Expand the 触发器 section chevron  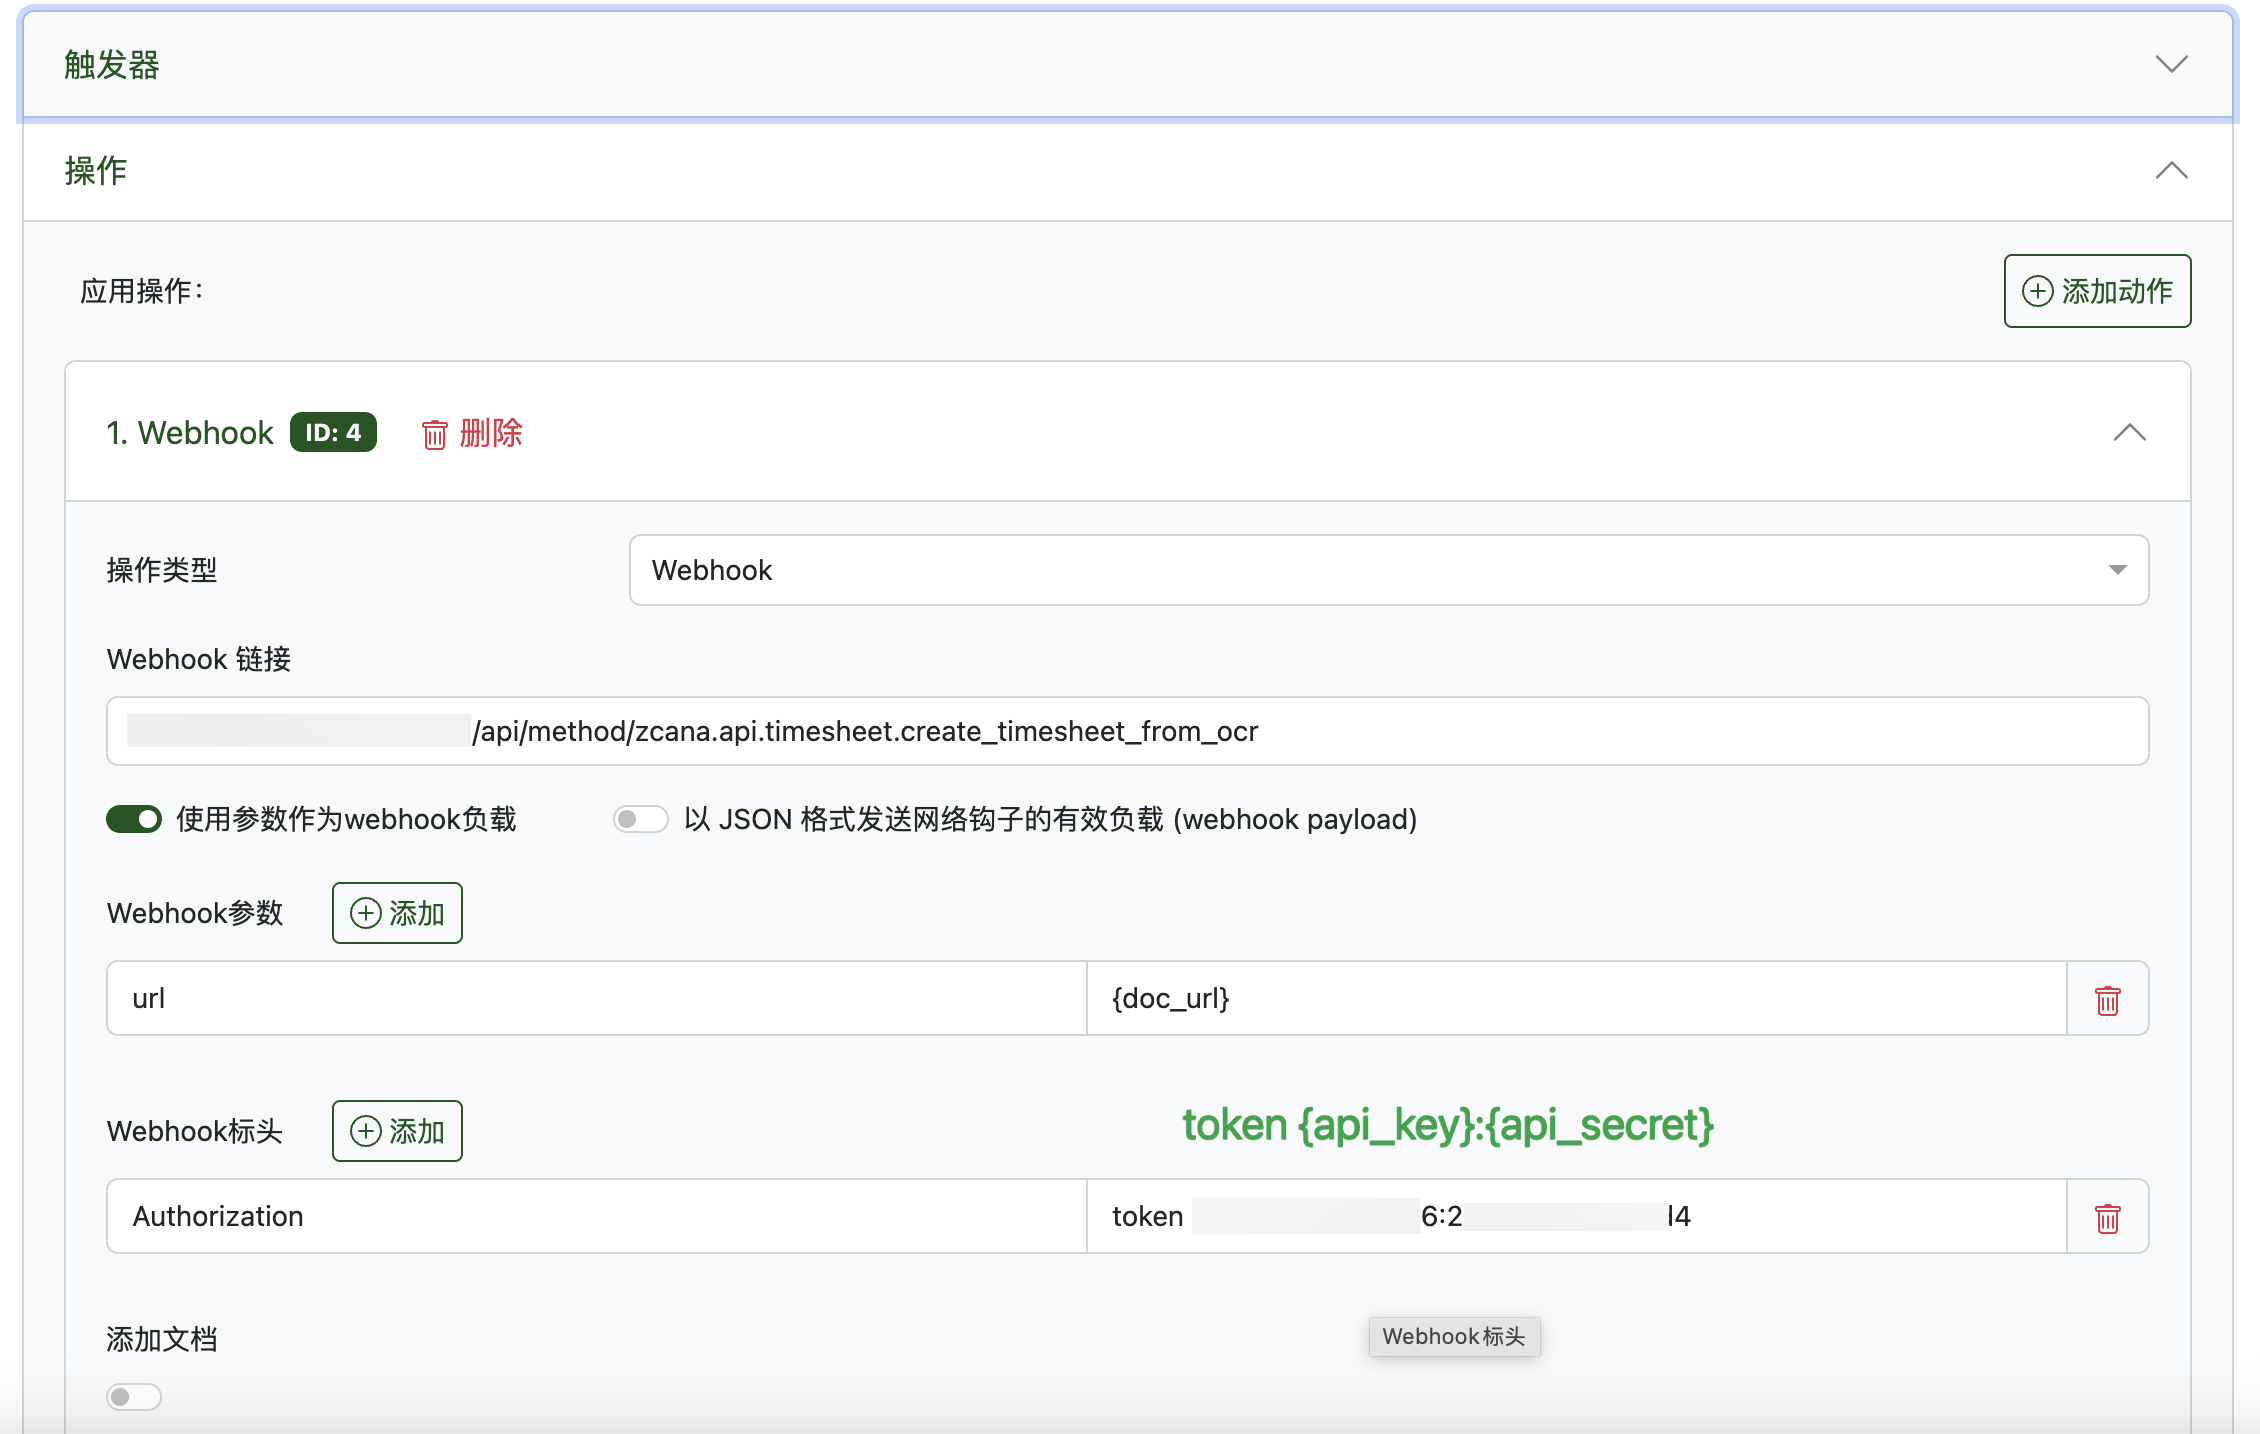(2171, 65)
